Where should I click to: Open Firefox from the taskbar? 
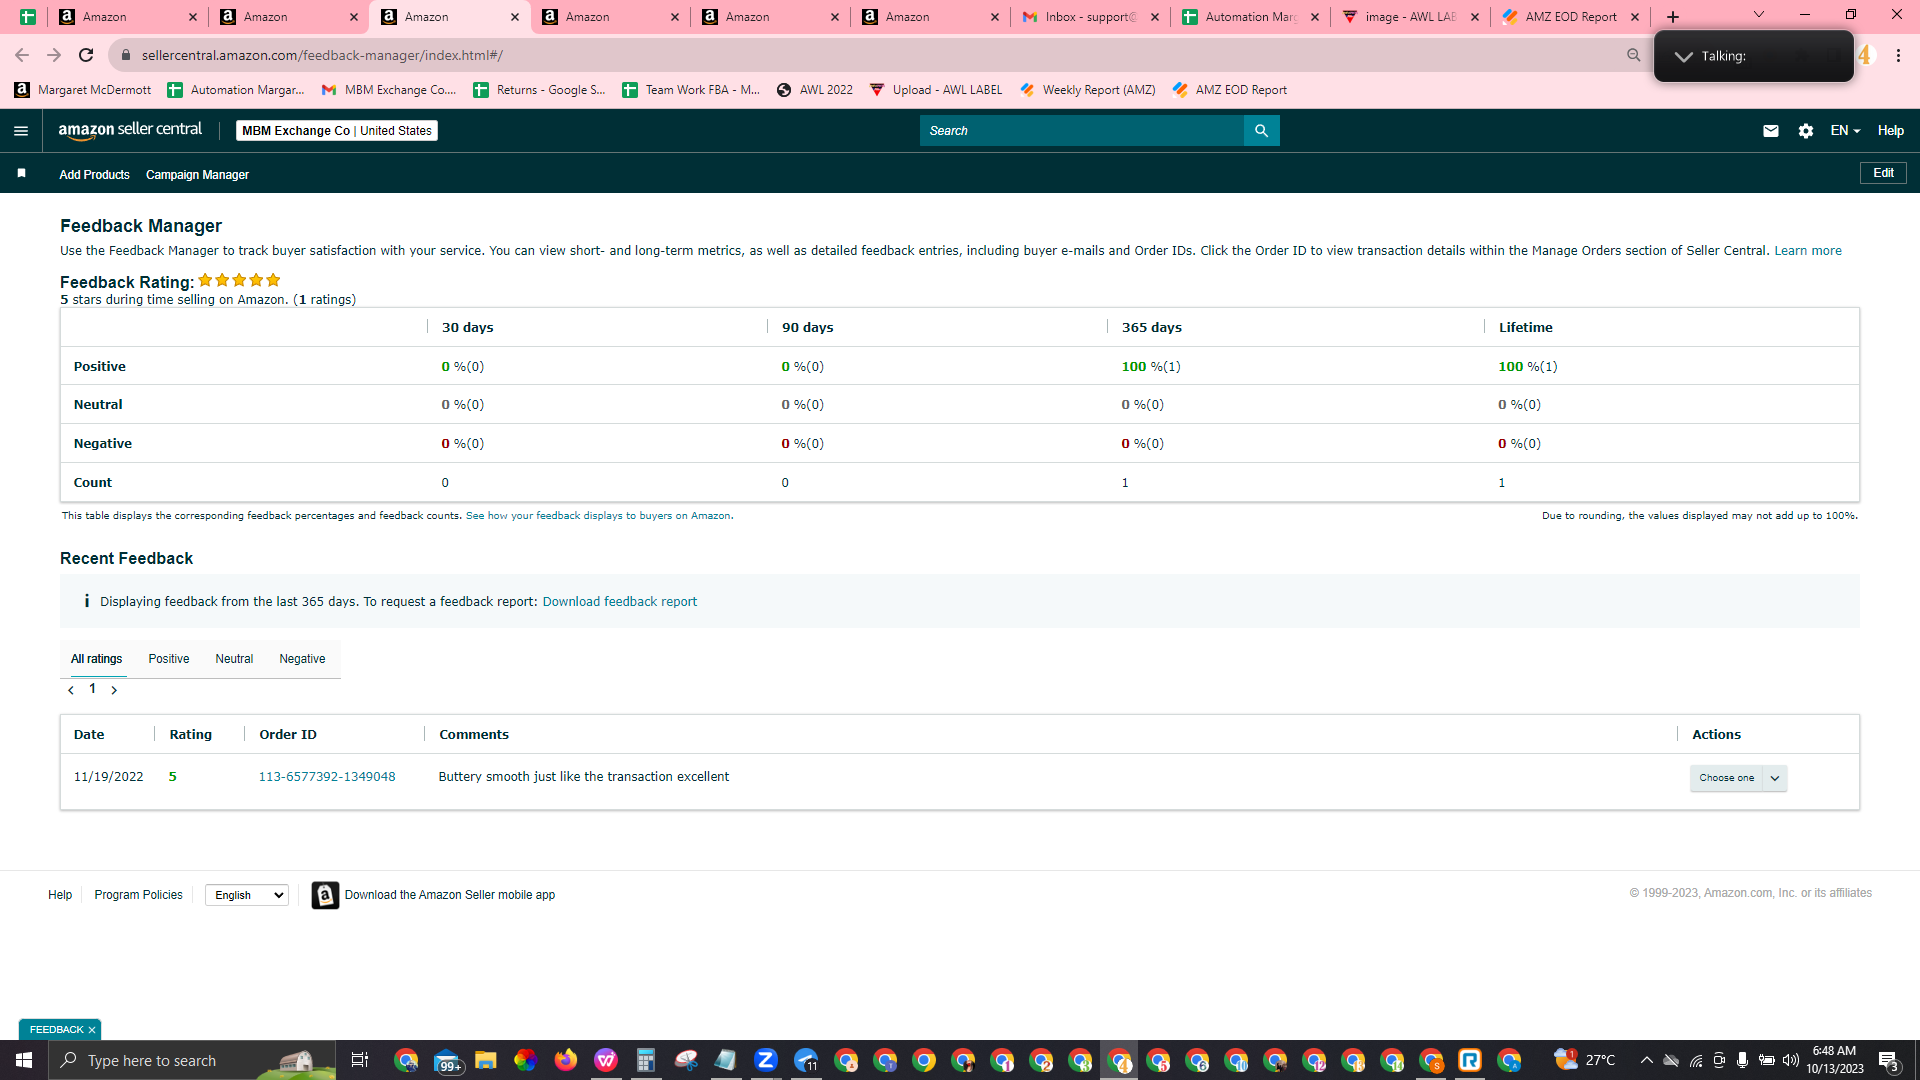[x=566, y=1060]
